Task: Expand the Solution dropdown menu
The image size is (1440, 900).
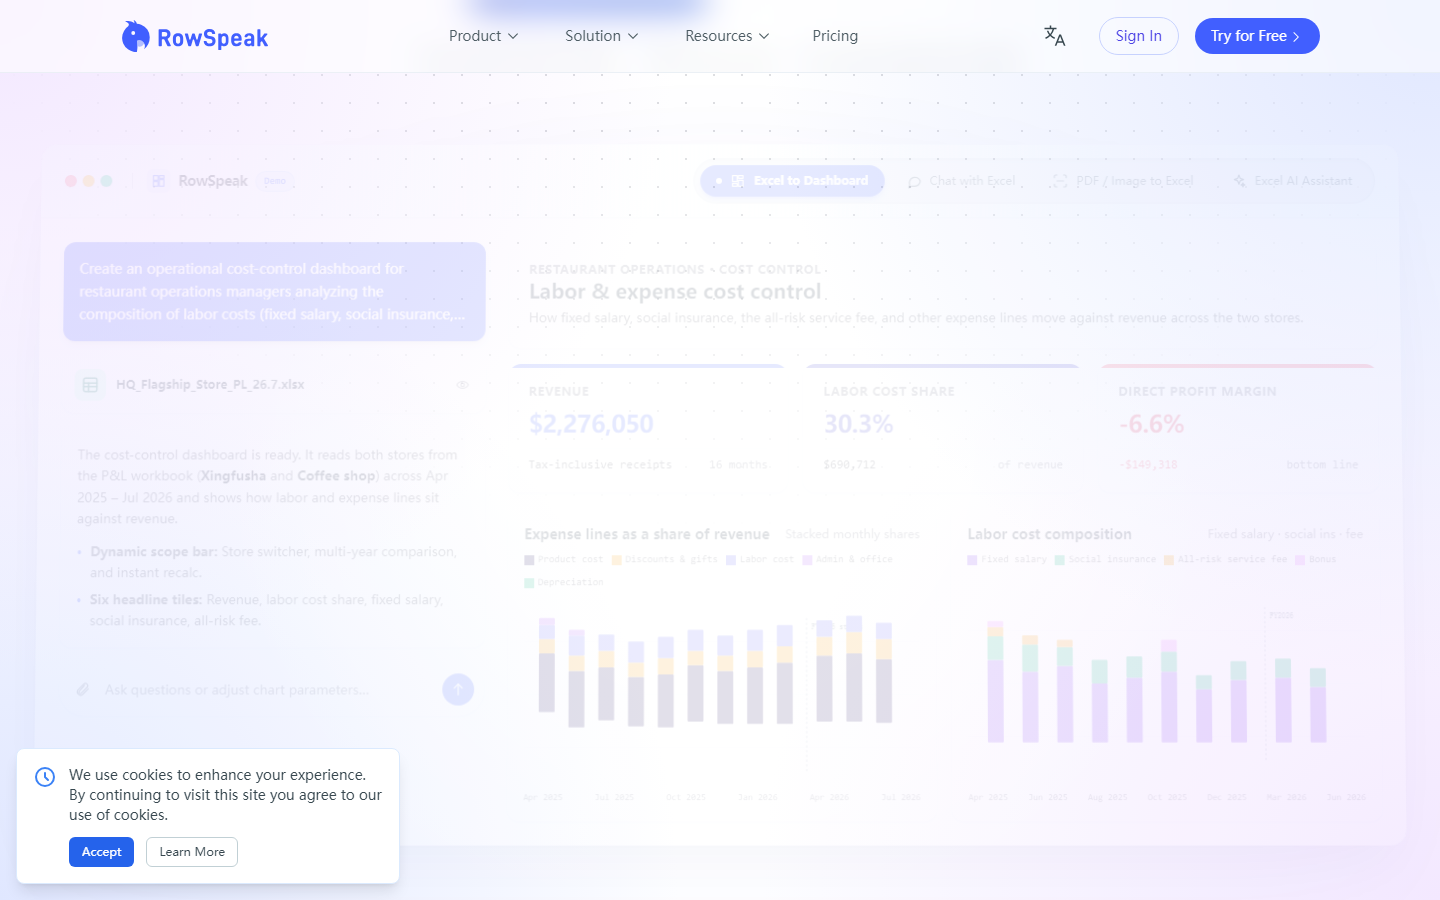Action: pos(601,36)
